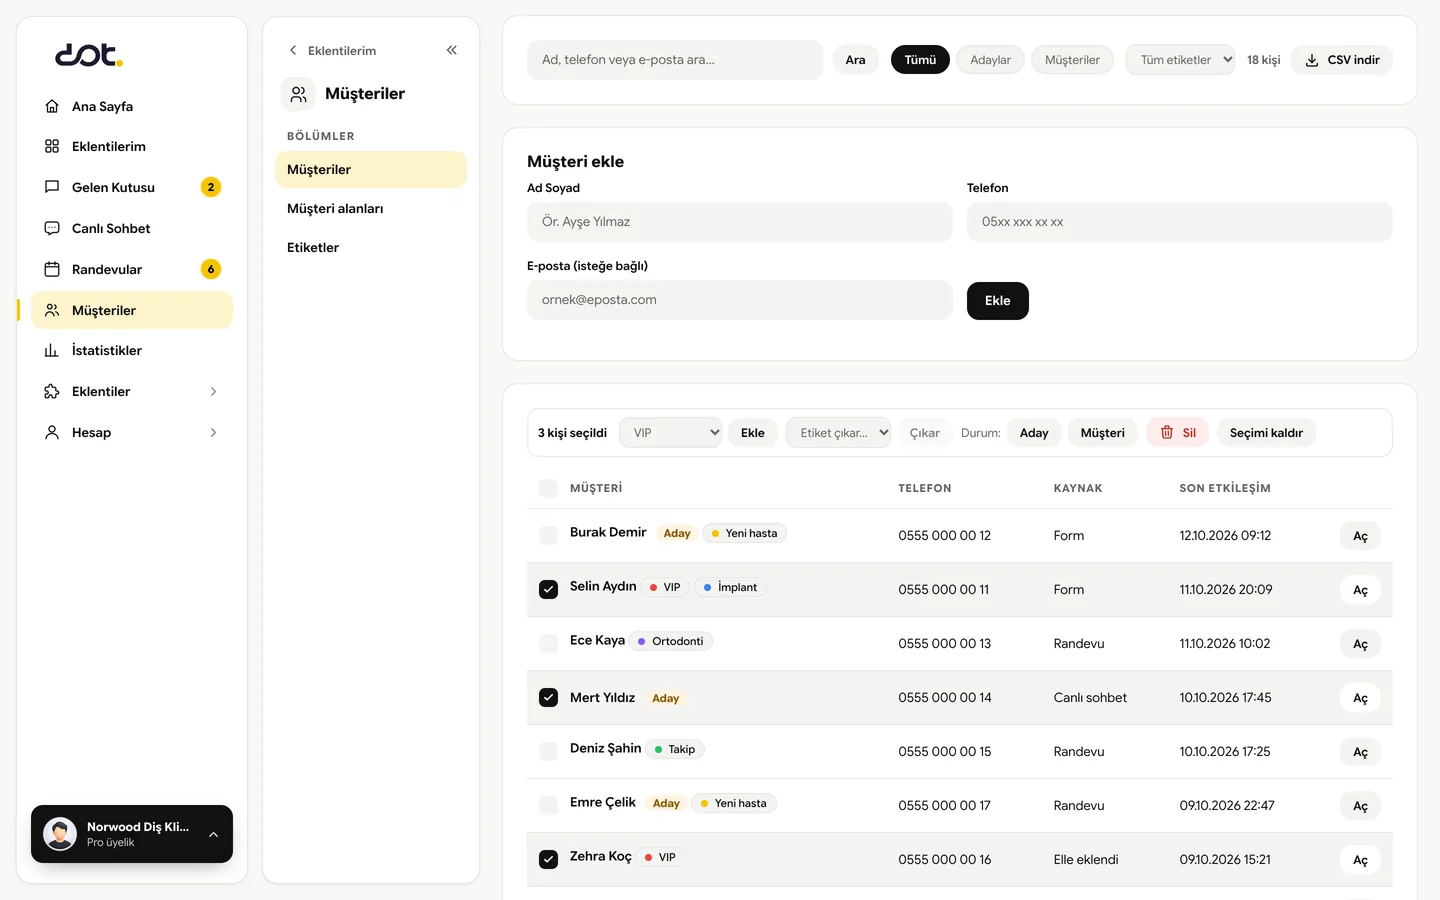Open Zehra Koç with Aç button
Image resolution: width=1440 pixels, height=900 pixels.
pyautogui.click(x=1360, y=860)
